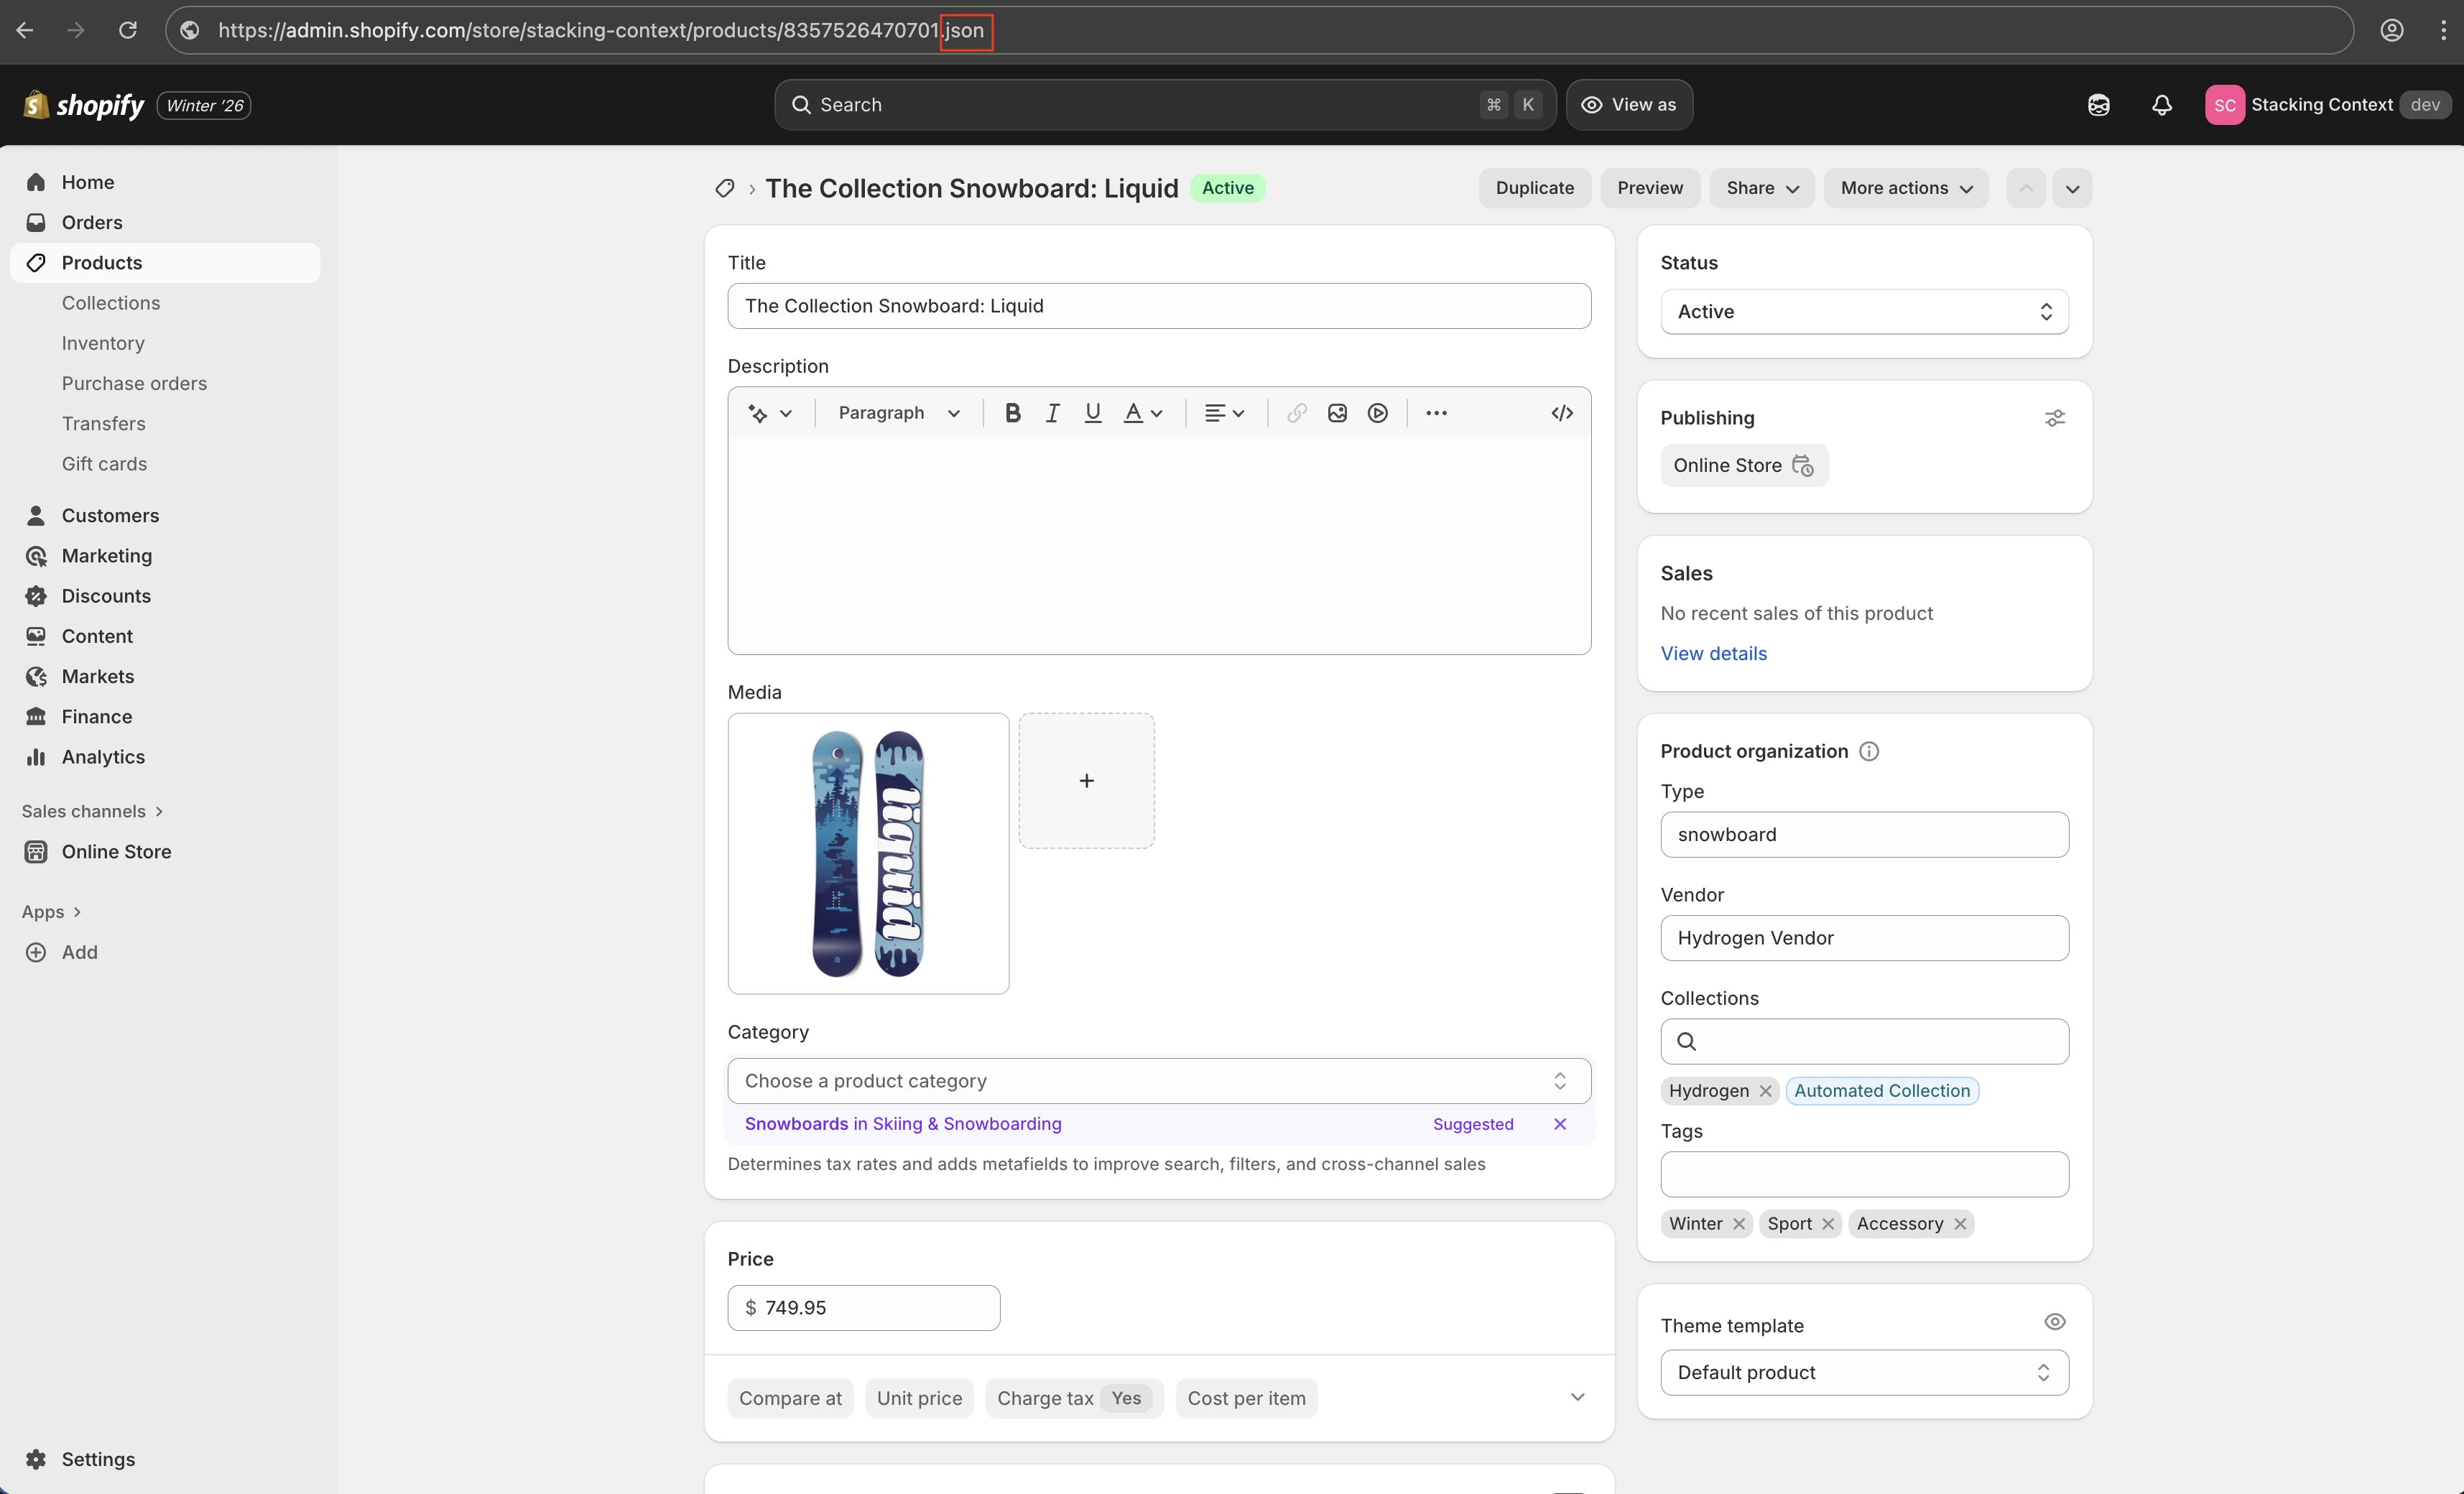Preview the theme template with the eye icon
The height and width of the screenshot is (1494, 2464).
coord(2055,1321)
